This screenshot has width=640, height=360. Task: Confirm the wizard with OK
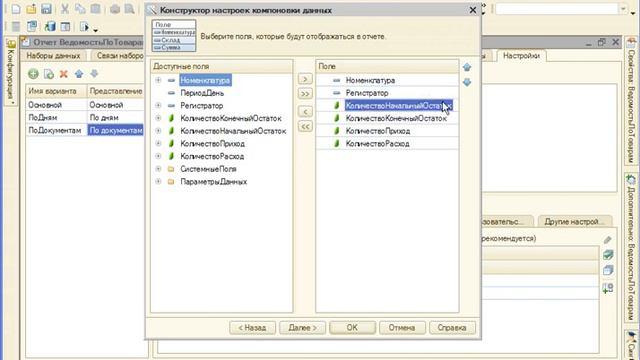coord(352,328)
